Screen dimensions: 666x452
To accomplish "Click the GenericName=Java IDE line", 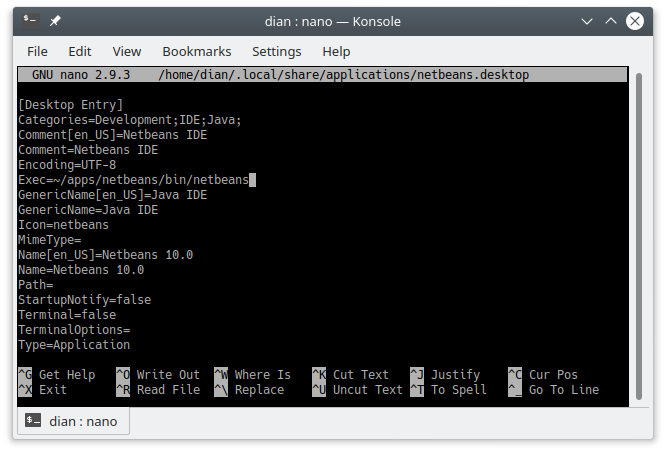I will [x=88, y=210].
